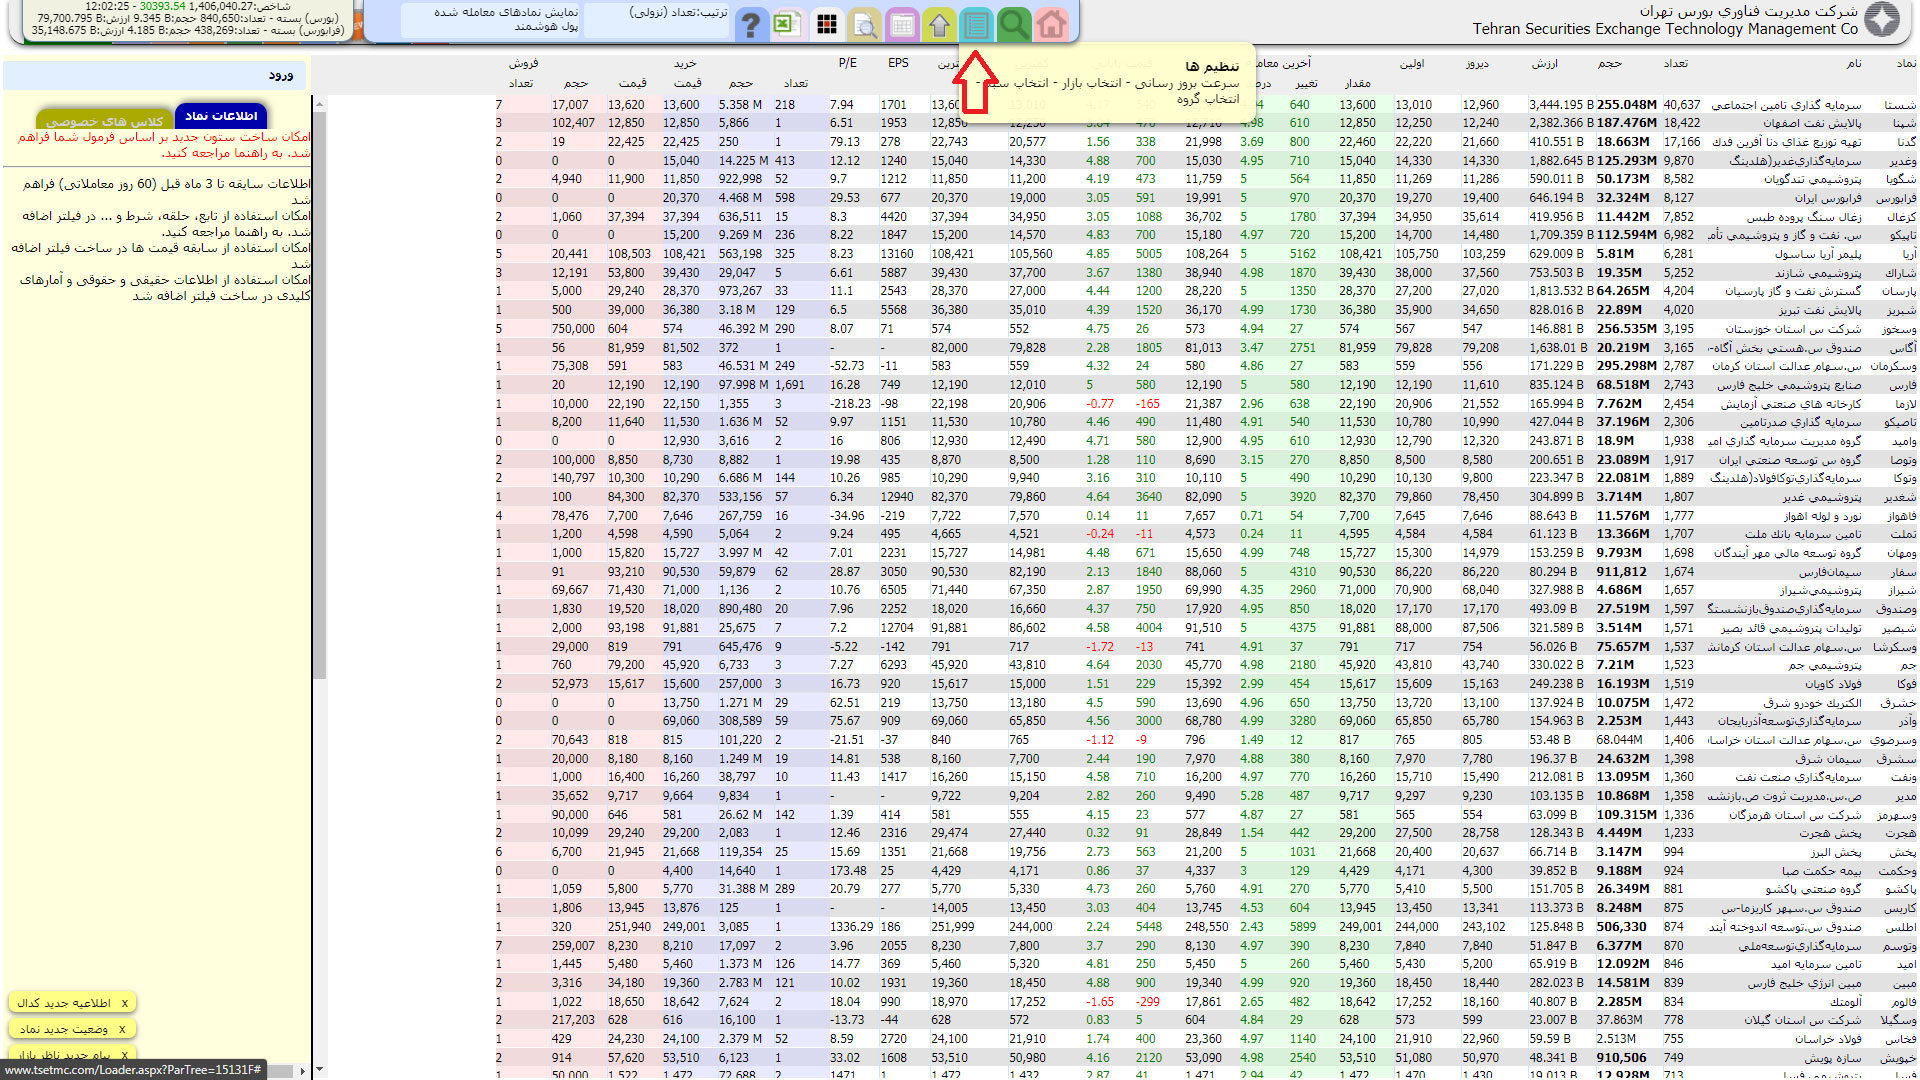Select EPS value '13160' in the table

(897, 254)
